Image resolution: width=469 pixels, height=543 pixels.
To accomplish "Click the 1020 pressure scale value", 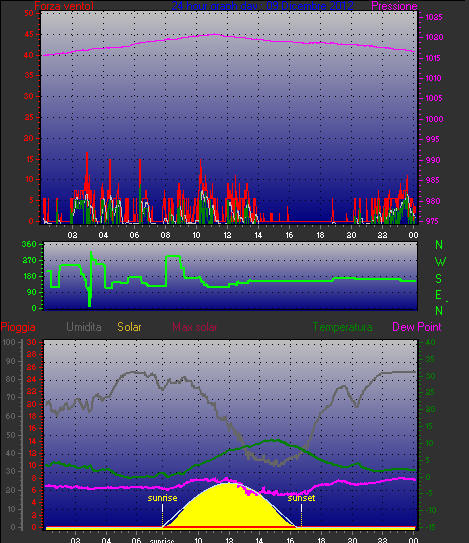I will click(434, 37).
